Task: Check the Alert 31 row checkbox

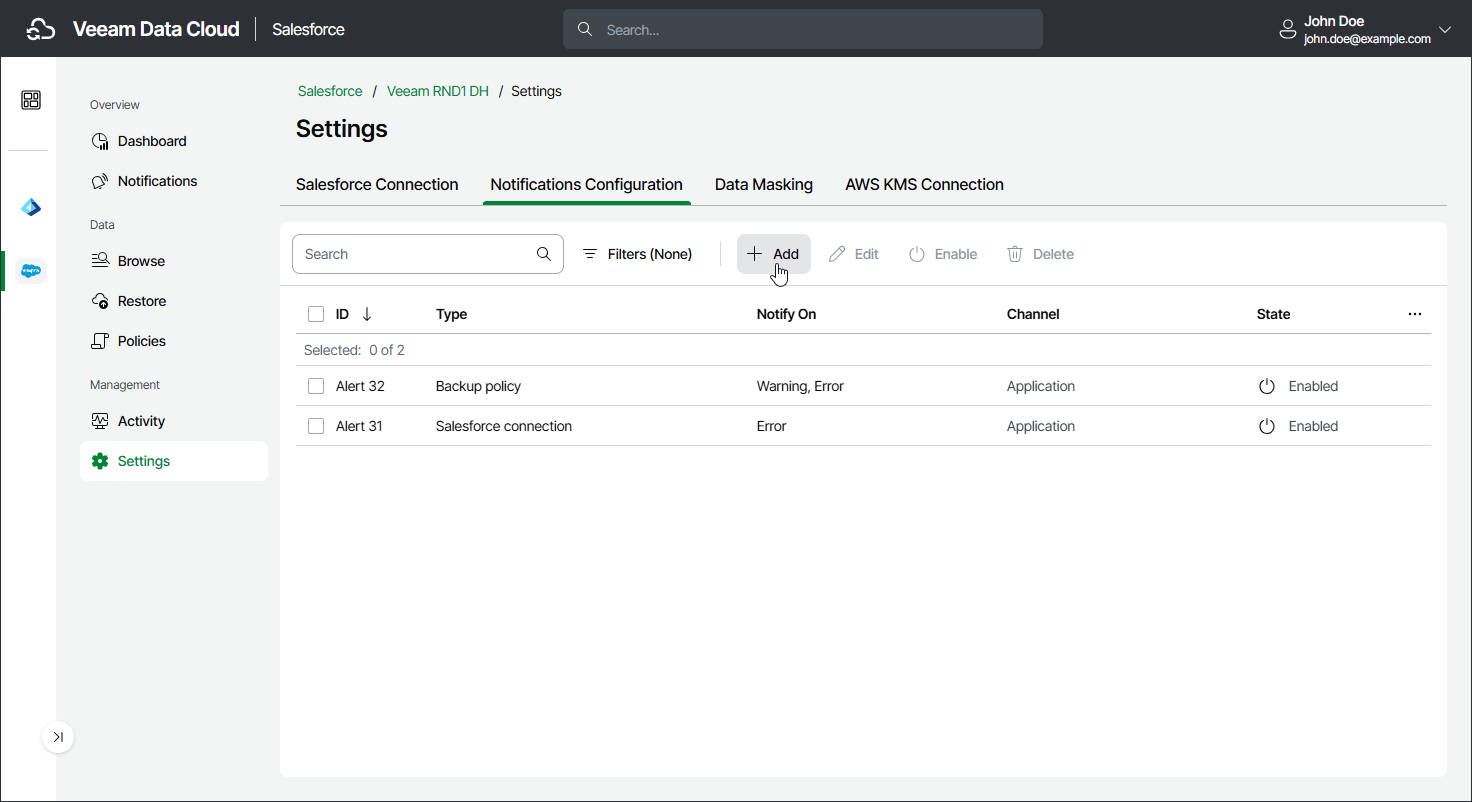Action: (x=316, y=426)
